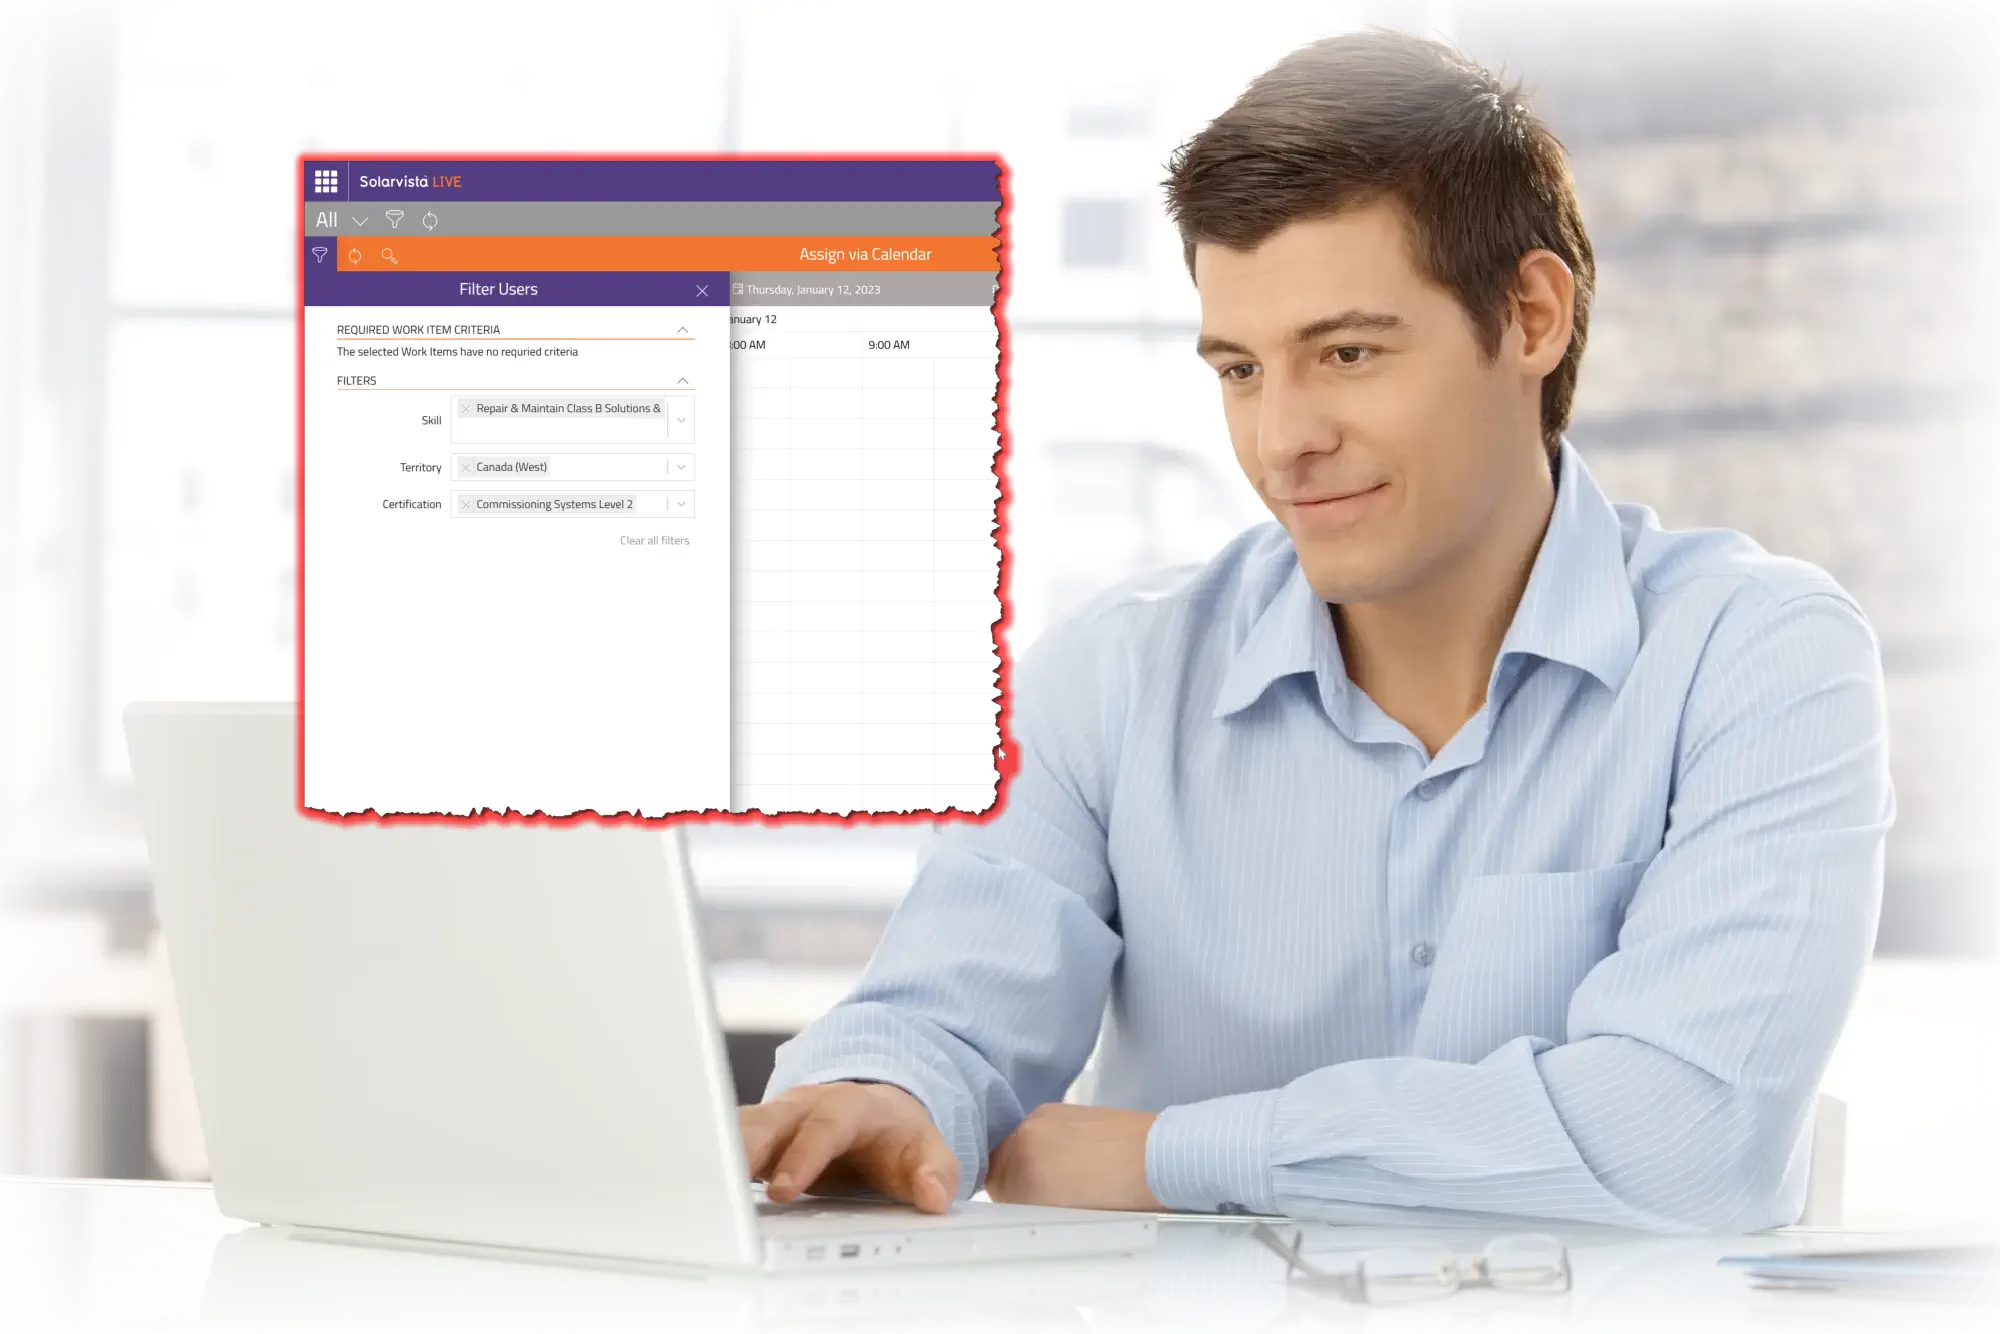Click the filter funnel icon in toolbar

pyautogui.click(x=393, y=219)
